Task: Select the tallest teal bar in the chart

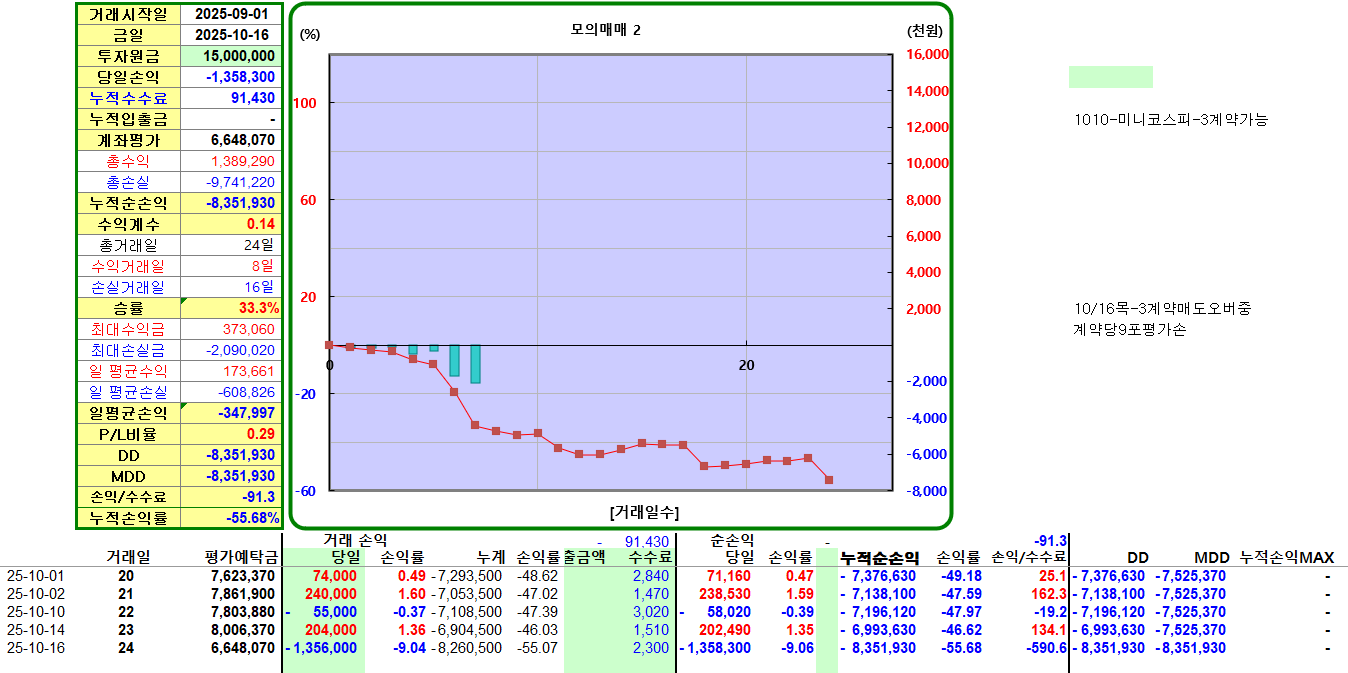Action: pos(475,364)
